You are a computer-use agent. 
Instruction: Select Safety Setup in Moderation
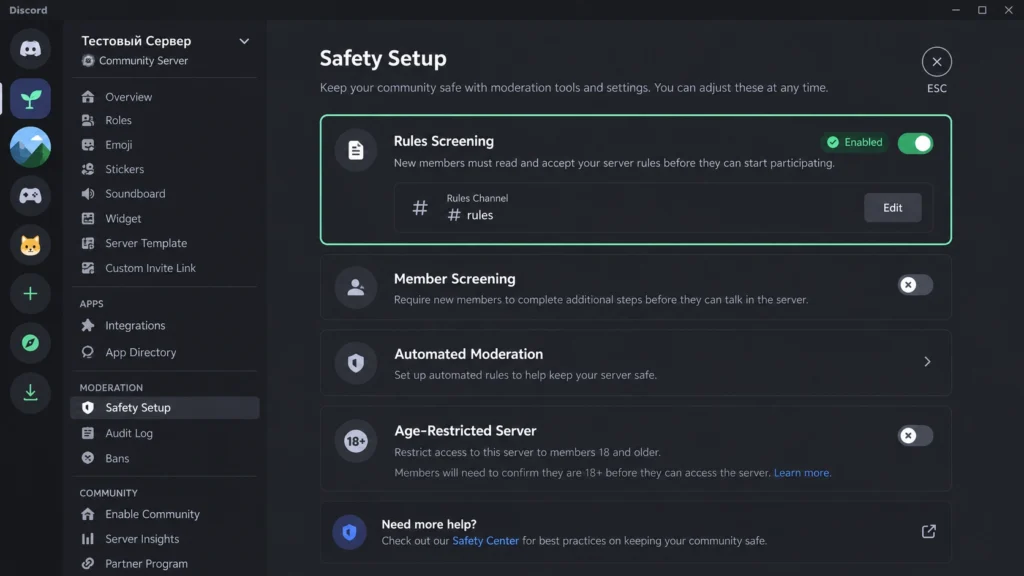click(165, 408)
